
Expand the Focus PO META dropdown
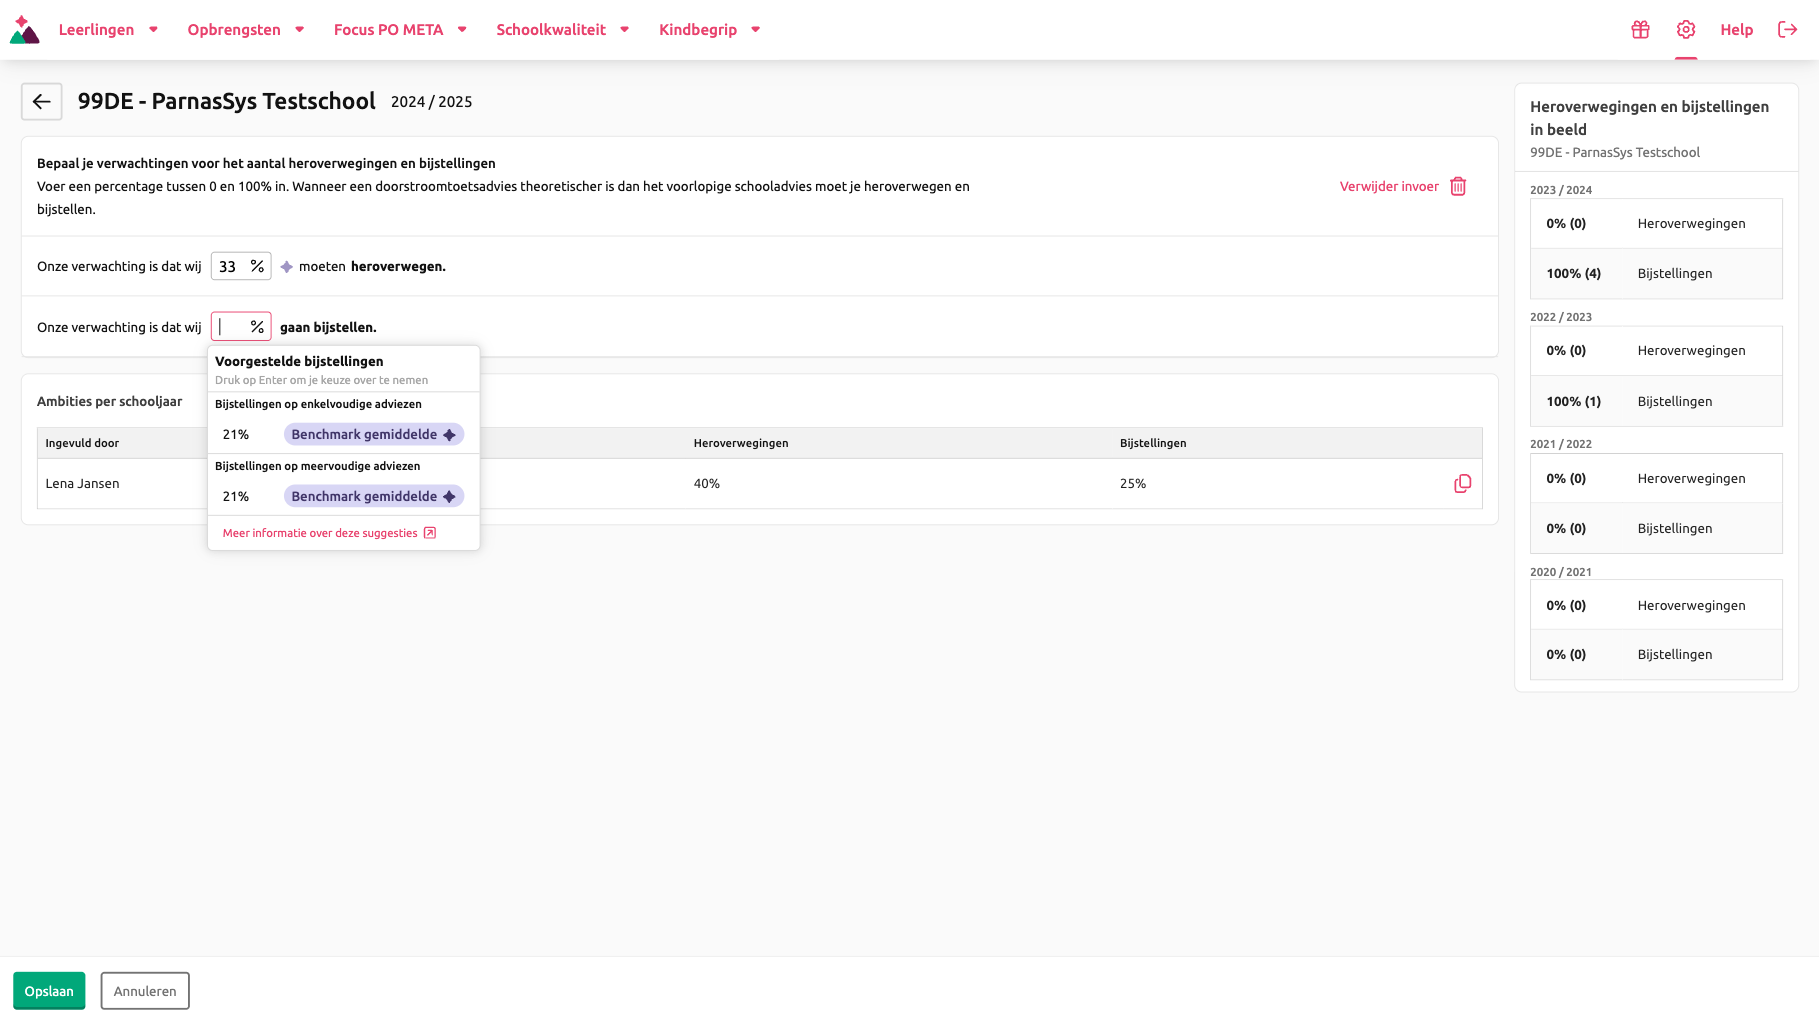(x=400, y=30)
